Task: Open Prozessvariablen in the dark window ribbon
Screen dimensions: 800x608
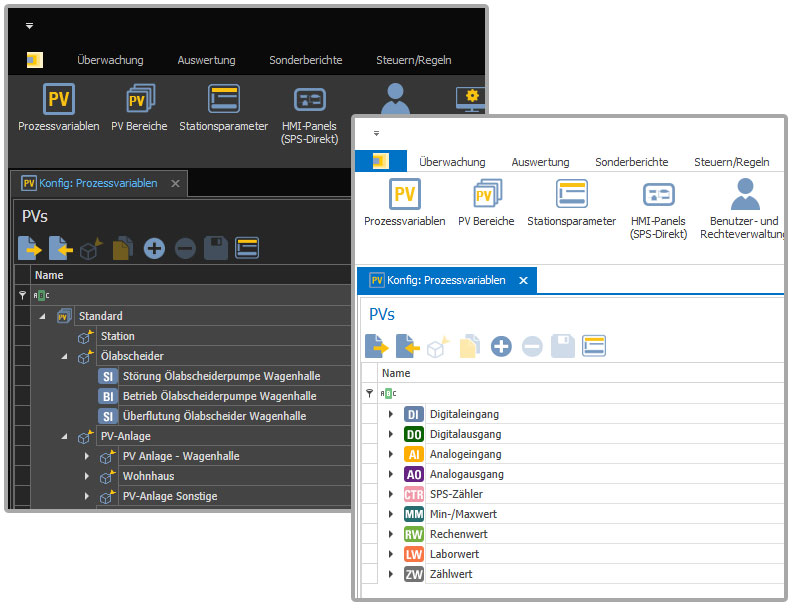Action: tap(59, 107)
